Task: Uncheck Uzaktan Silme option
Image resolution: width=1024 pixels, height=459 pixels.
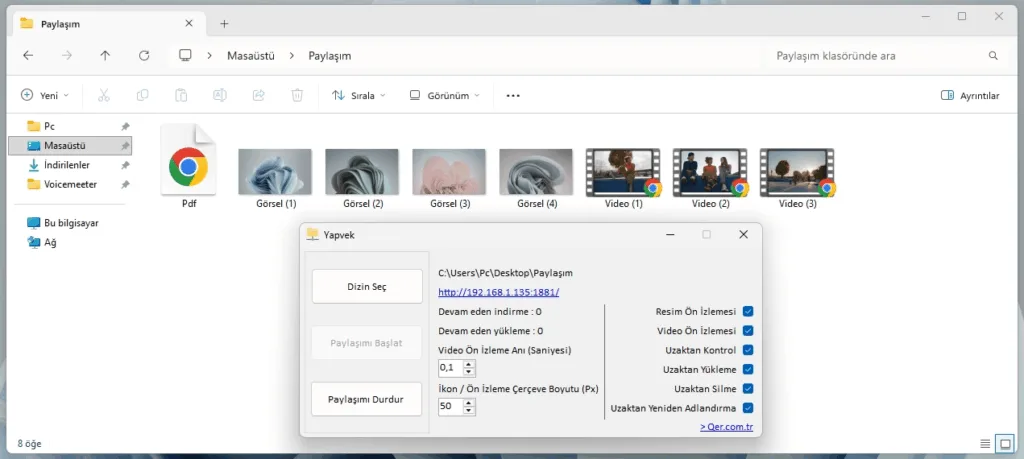Action: [748, 388]
